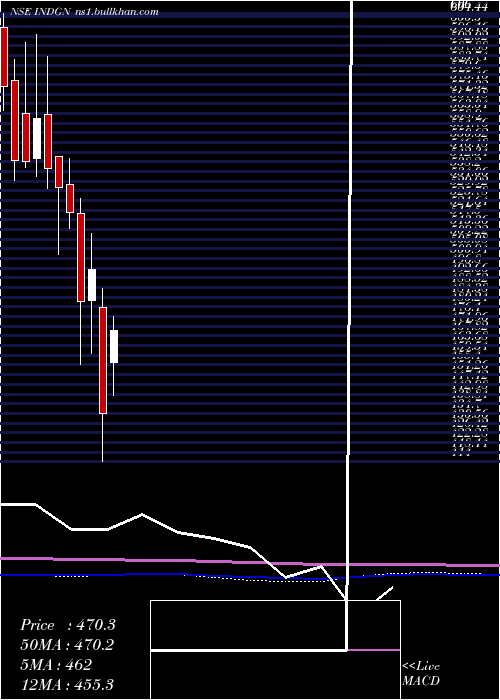500x700 pixels.
Task: Select the 5MA : 462 reading
Action: pos(56,665)
